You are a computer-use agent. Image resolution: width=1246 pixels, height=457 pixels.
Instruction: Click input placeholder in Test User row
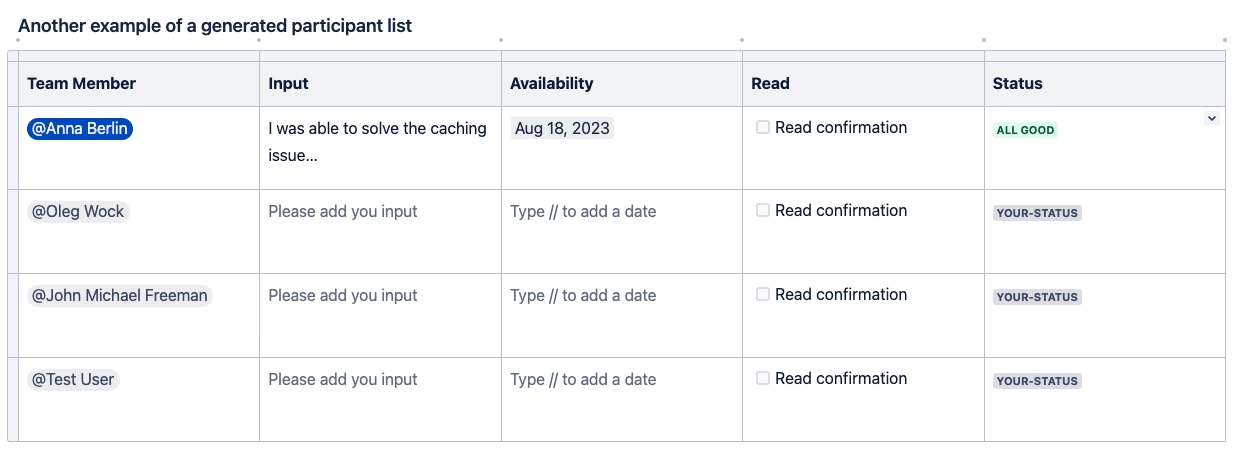click(343, 379)
